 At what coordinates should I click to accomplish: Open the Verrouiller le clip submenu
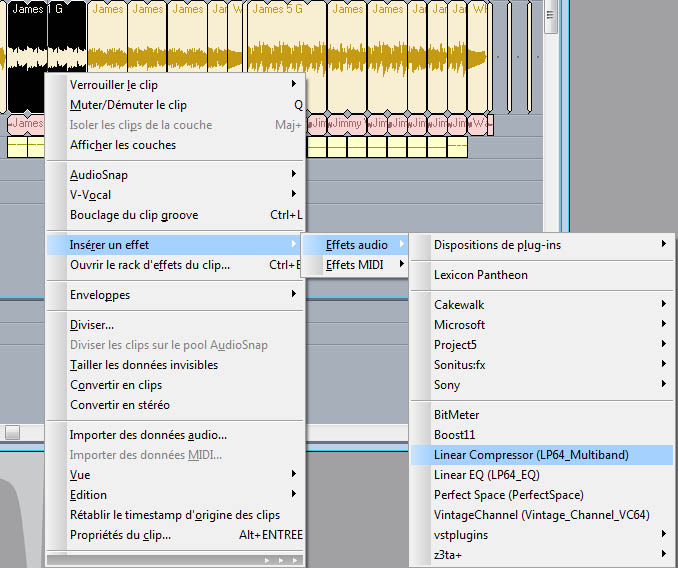[x=175, y=85]
